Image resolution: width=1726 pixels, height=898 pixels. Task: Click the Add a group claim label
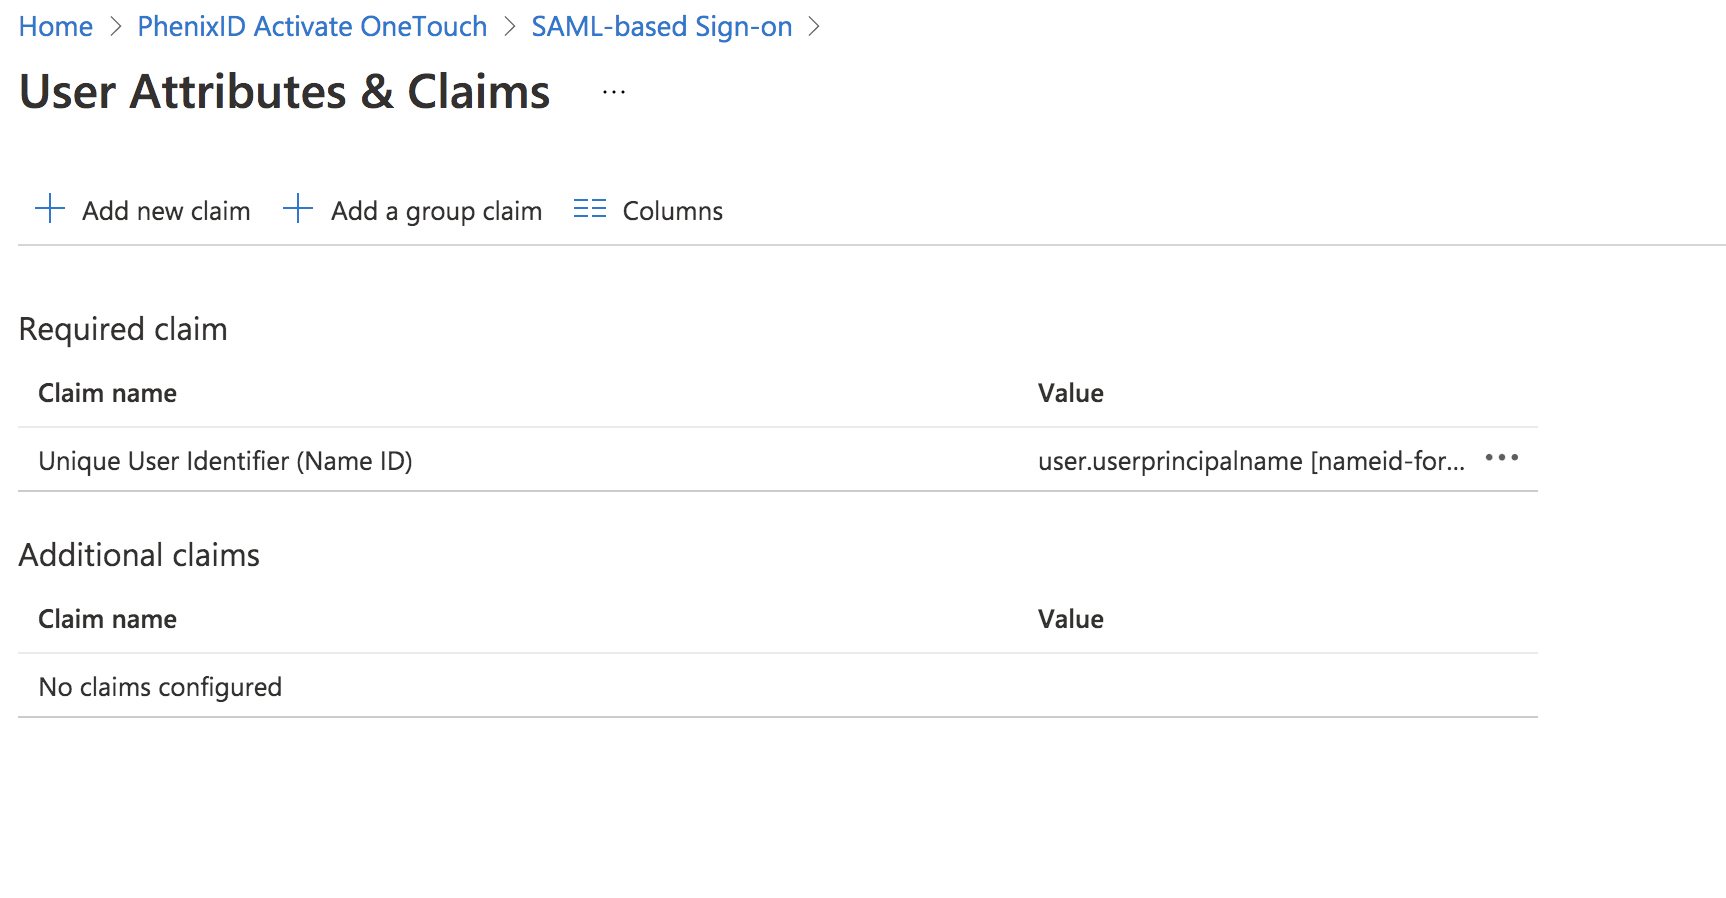point(436,211)
